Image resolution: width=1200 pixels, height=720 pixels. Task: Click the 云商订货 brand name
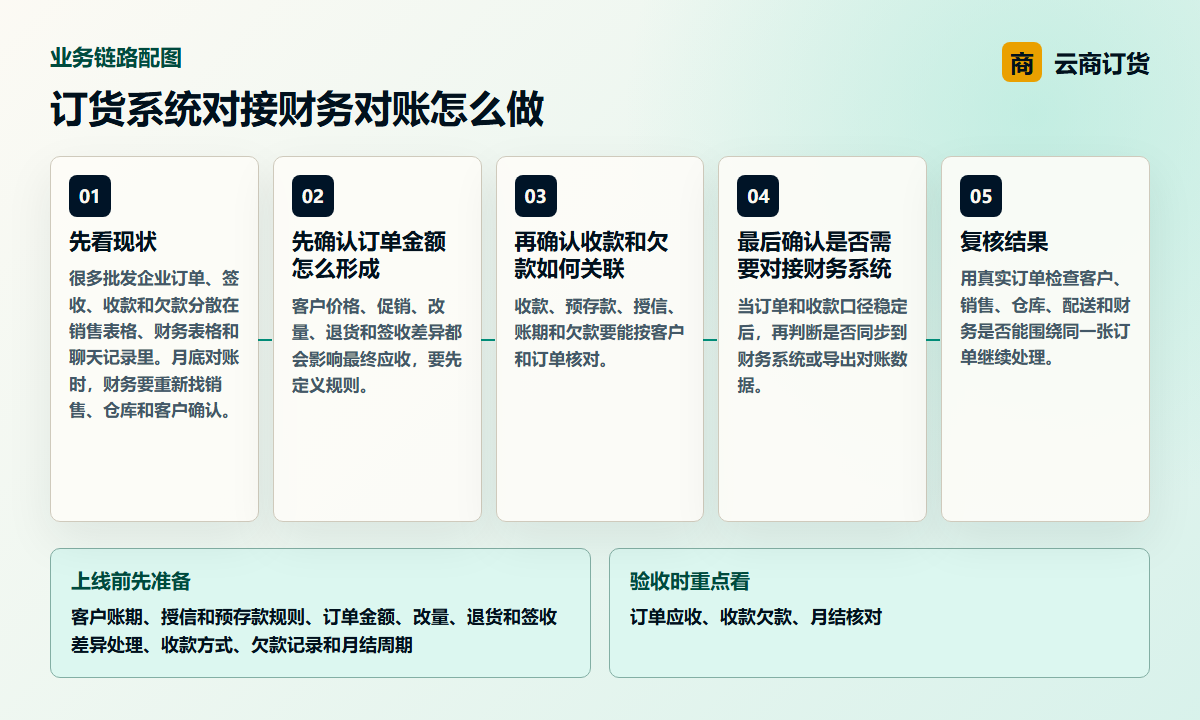(x=1102, y=64)
